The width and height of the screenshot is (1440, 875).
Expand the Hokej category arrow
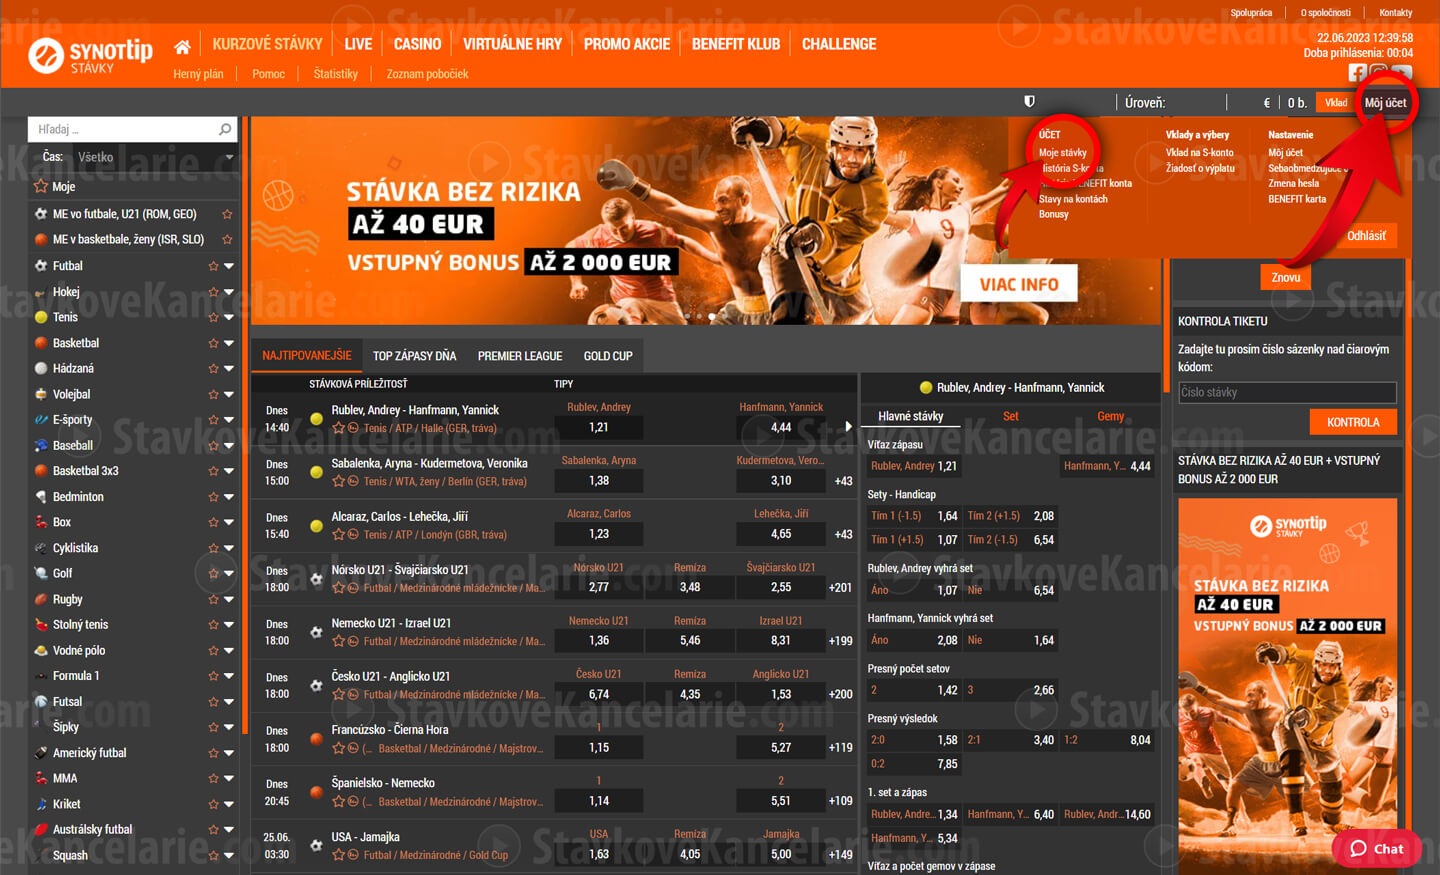pyautogui.click(x=229, y=292)
